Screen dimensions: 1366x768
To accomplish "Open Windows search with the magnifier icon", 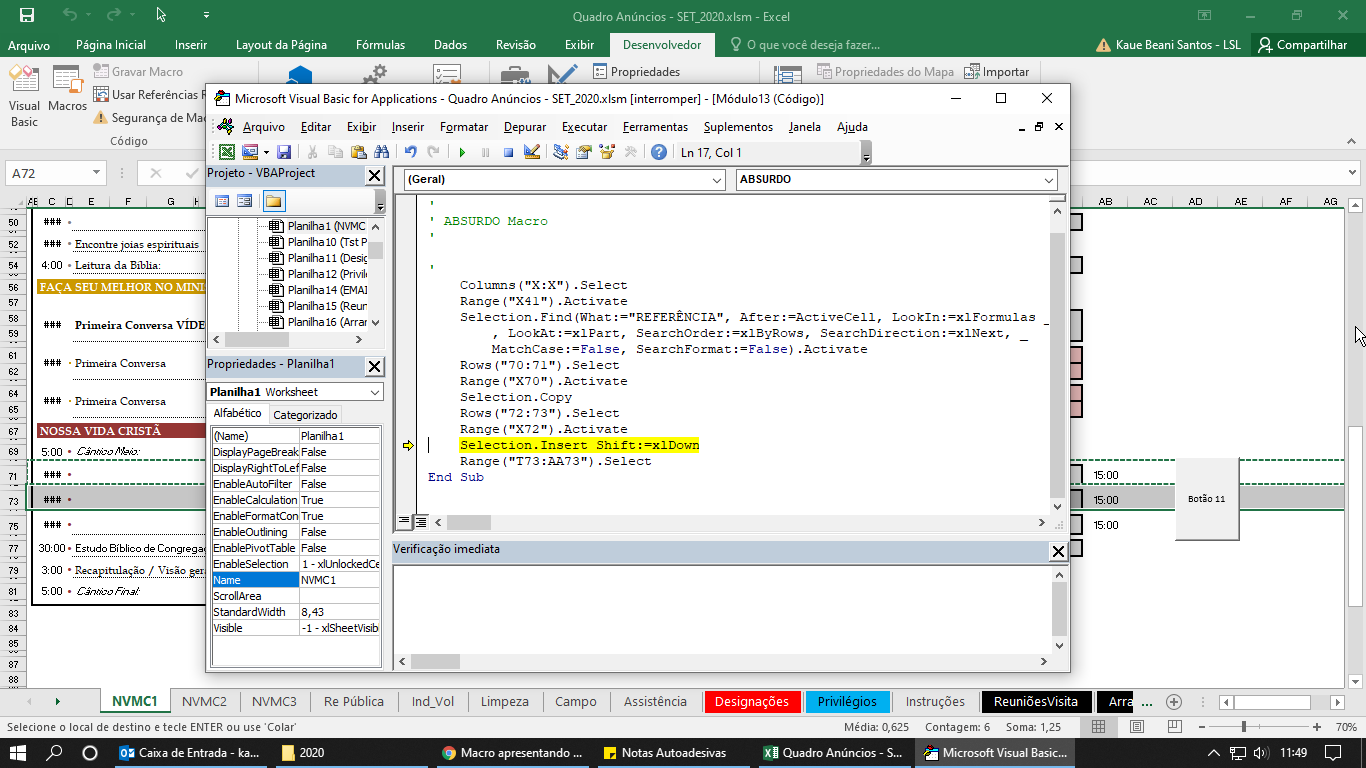I will [55, 752].
